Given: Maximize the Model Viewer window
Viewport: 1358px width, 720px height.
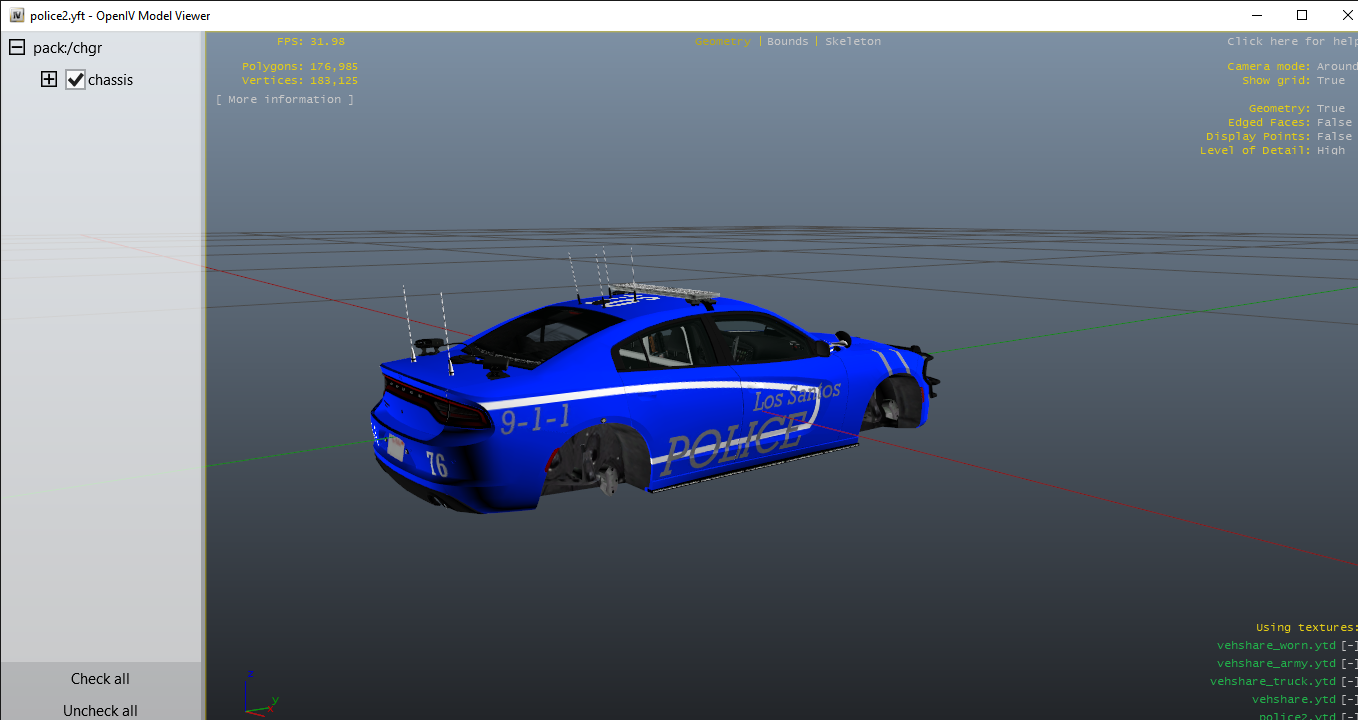Looking at the screenshot, I should (x=1302, y=15).
